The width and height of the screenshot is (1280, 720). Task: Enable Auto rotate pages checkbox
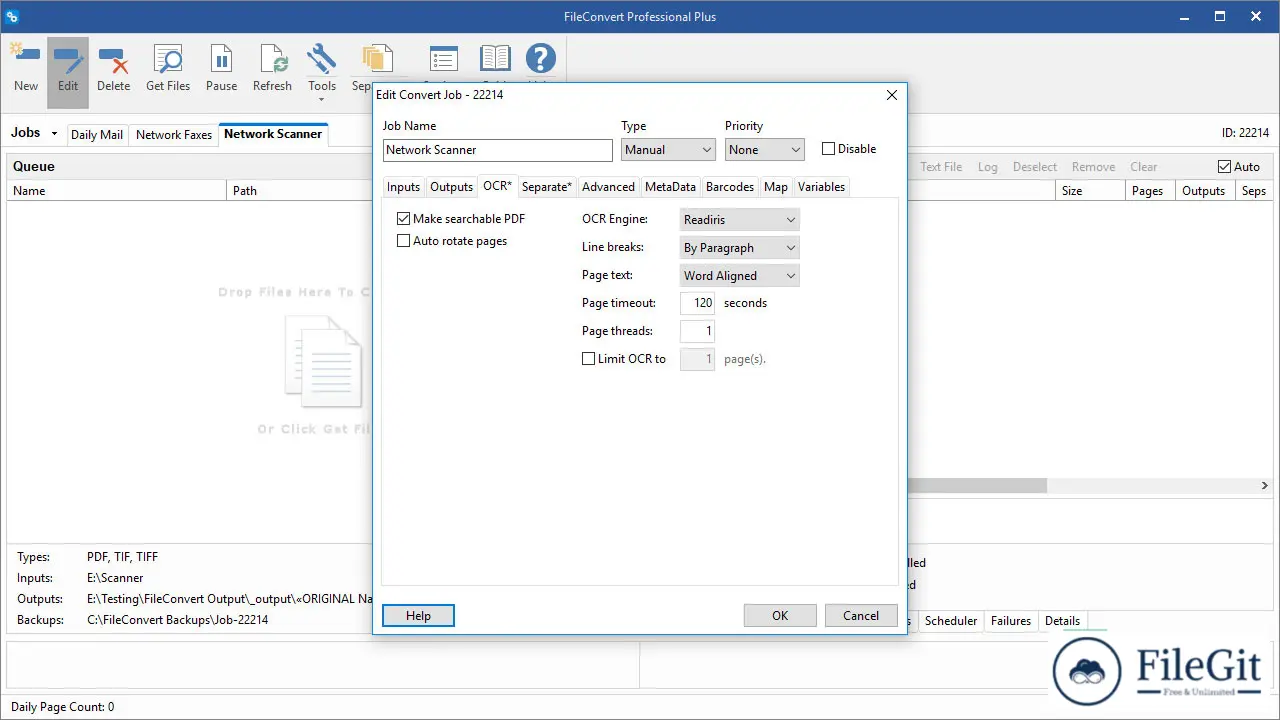tap(404, 241)
